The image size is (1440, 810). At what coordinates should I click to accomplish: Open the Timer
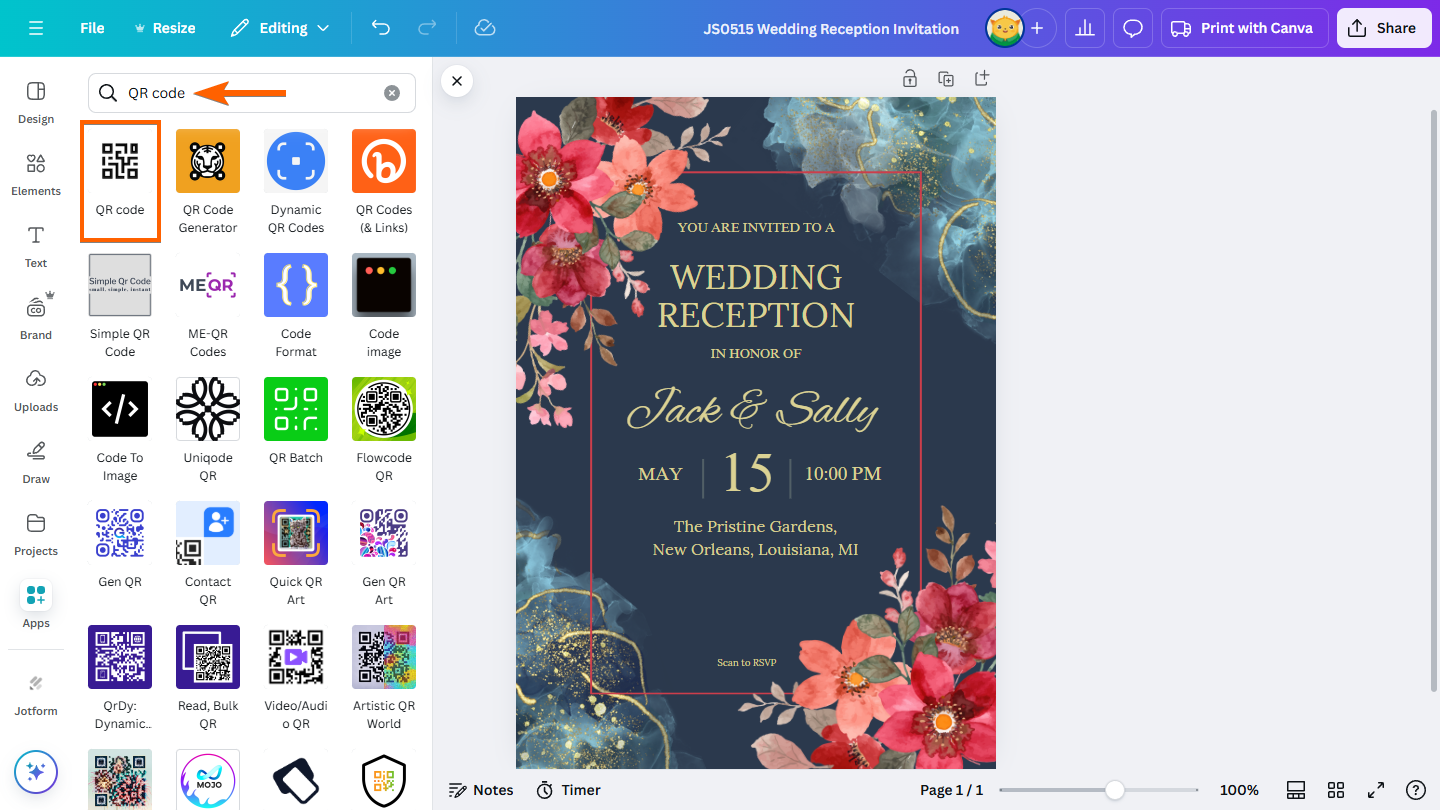click(568, 790)
